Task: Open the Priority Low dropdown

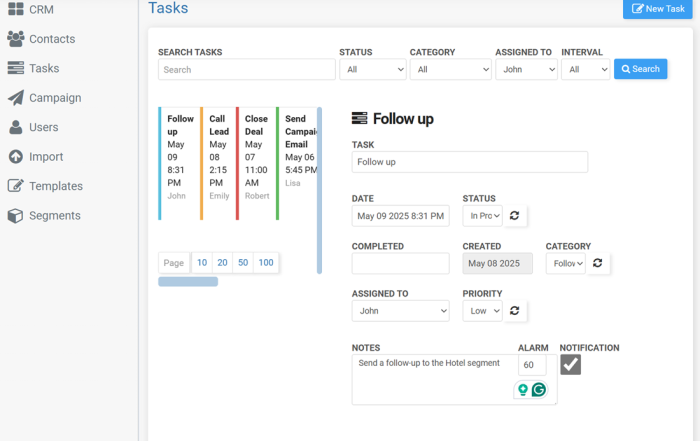Action: [483, 311]
